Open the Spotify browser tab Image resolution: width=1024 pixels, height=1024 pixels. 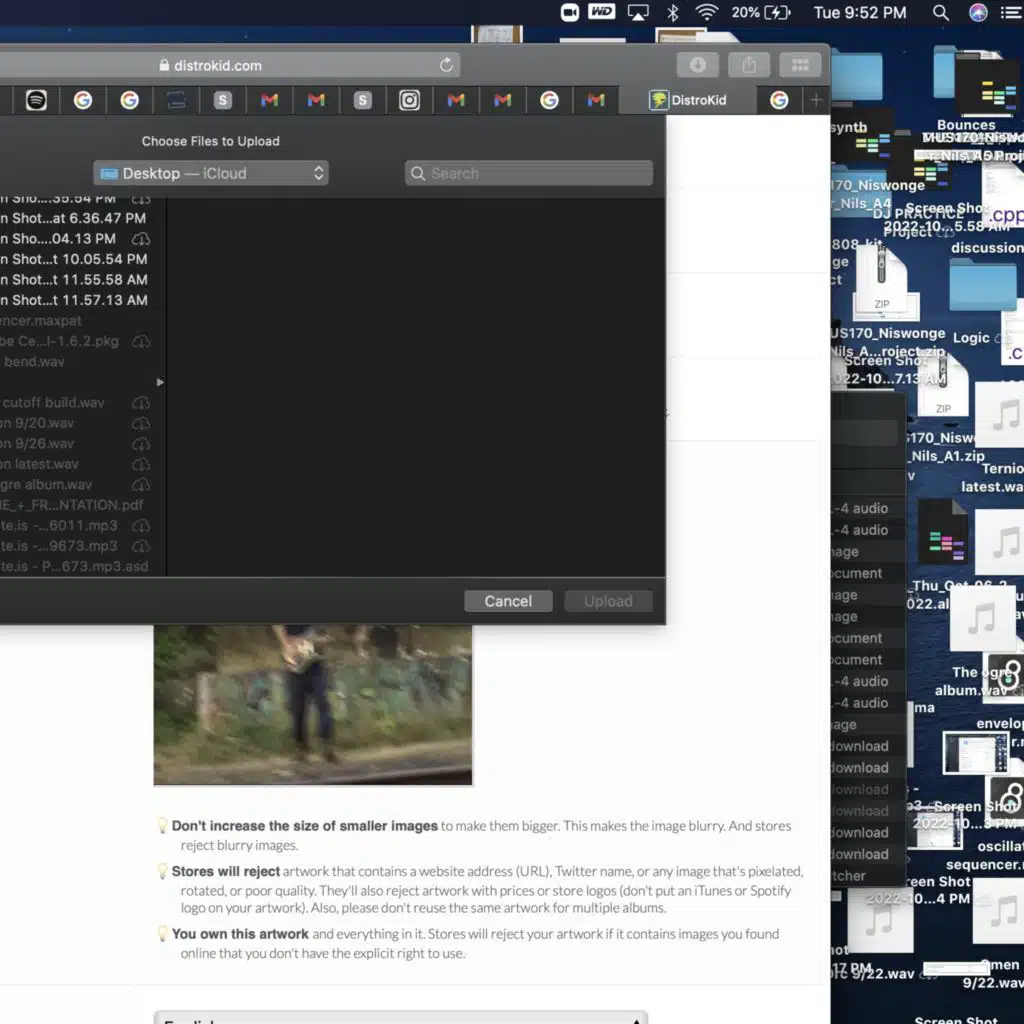36,100
